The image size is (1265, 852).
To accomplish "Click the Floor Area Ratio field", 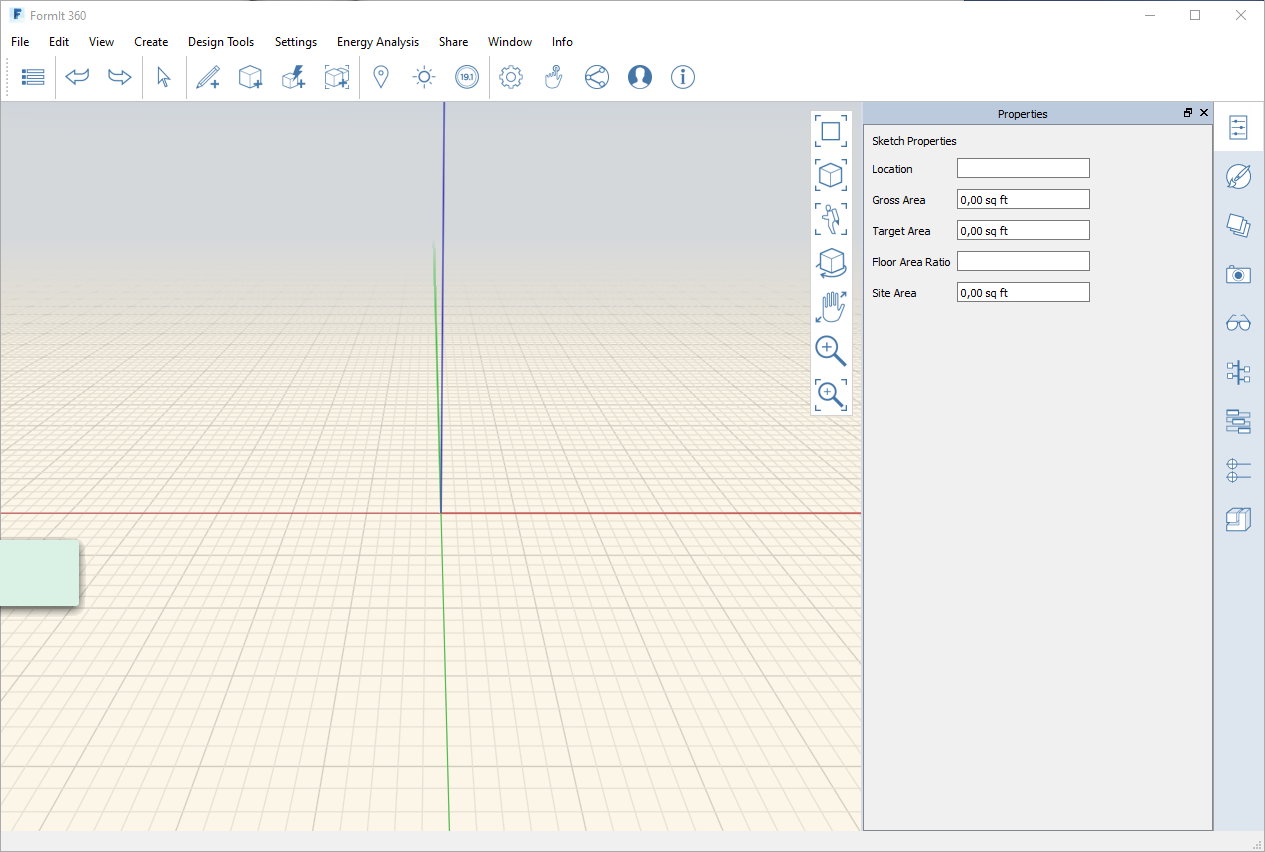I will [x=1023, y=262].
